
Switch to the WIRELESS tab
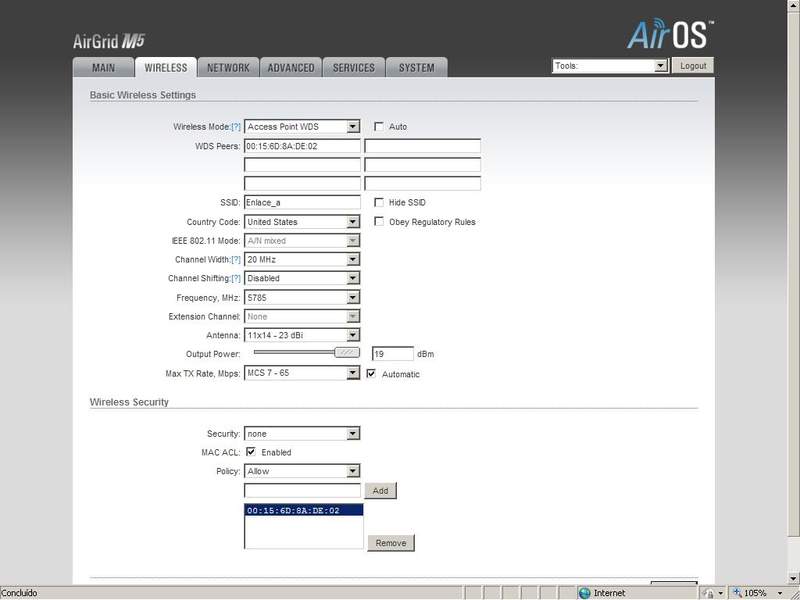click(166, 67)
